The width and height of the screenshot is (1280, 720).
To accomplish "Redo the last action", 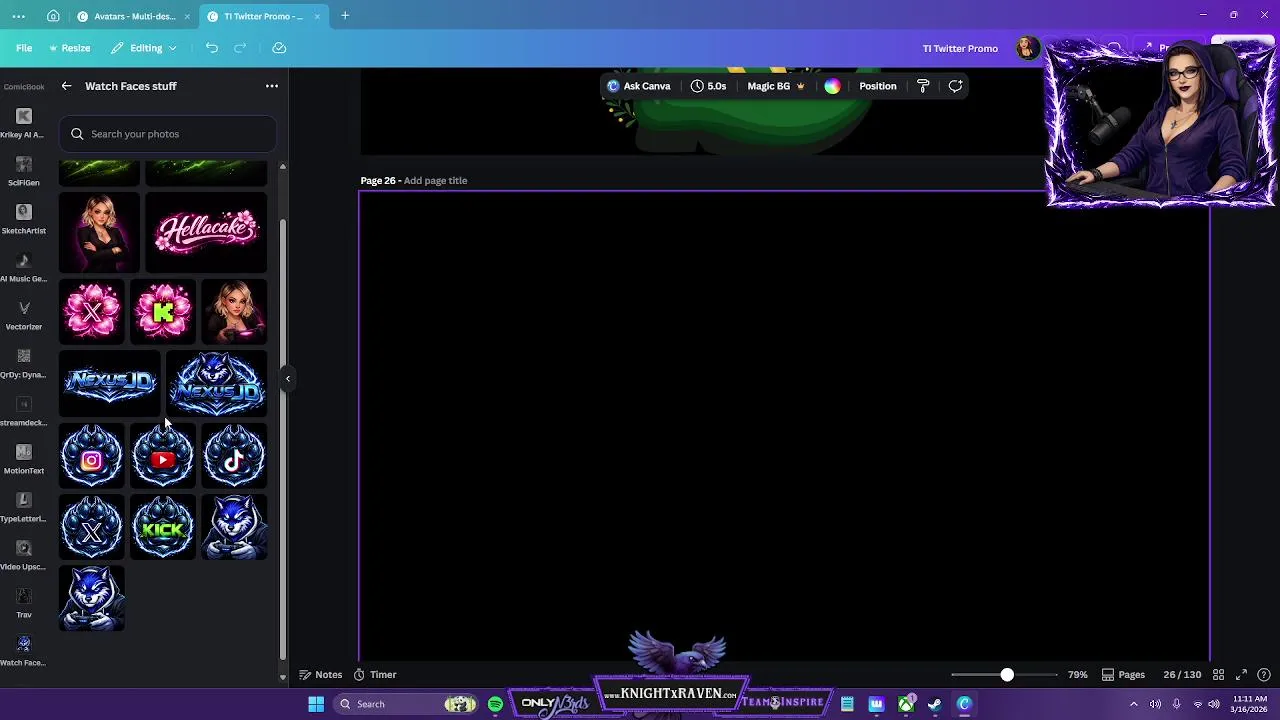I will [x=240, y=48].
